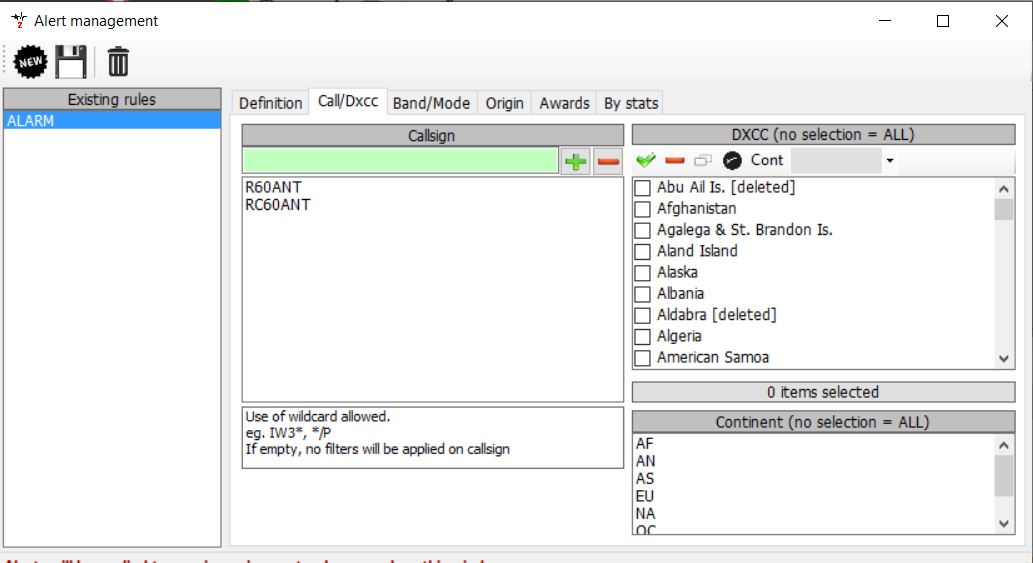
Task: Click DXCC list scrollbar thumb
Action: click(1003, 210)
